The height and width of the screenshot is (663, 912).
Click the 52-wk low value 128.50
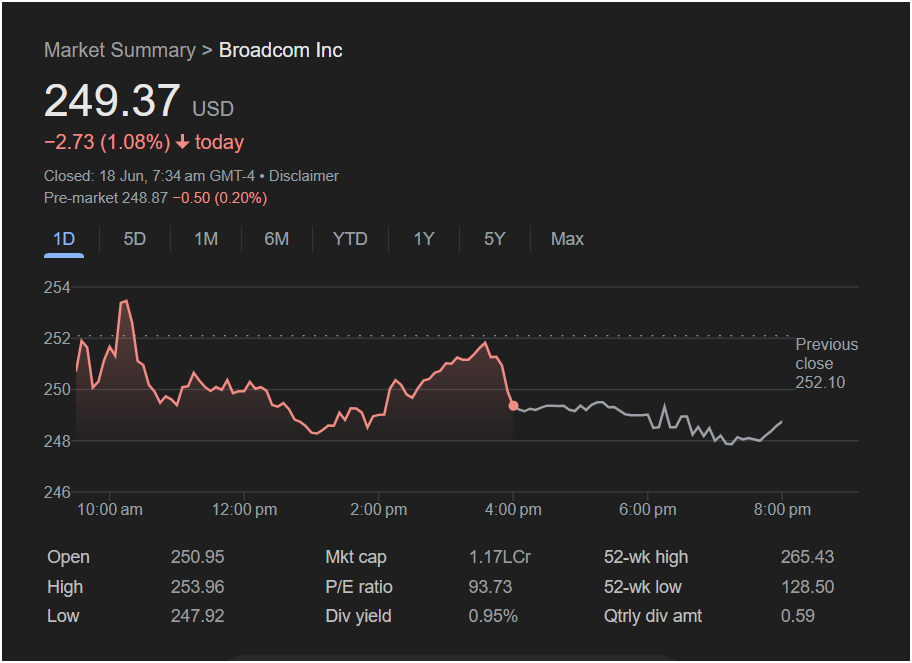click(807, 587)
